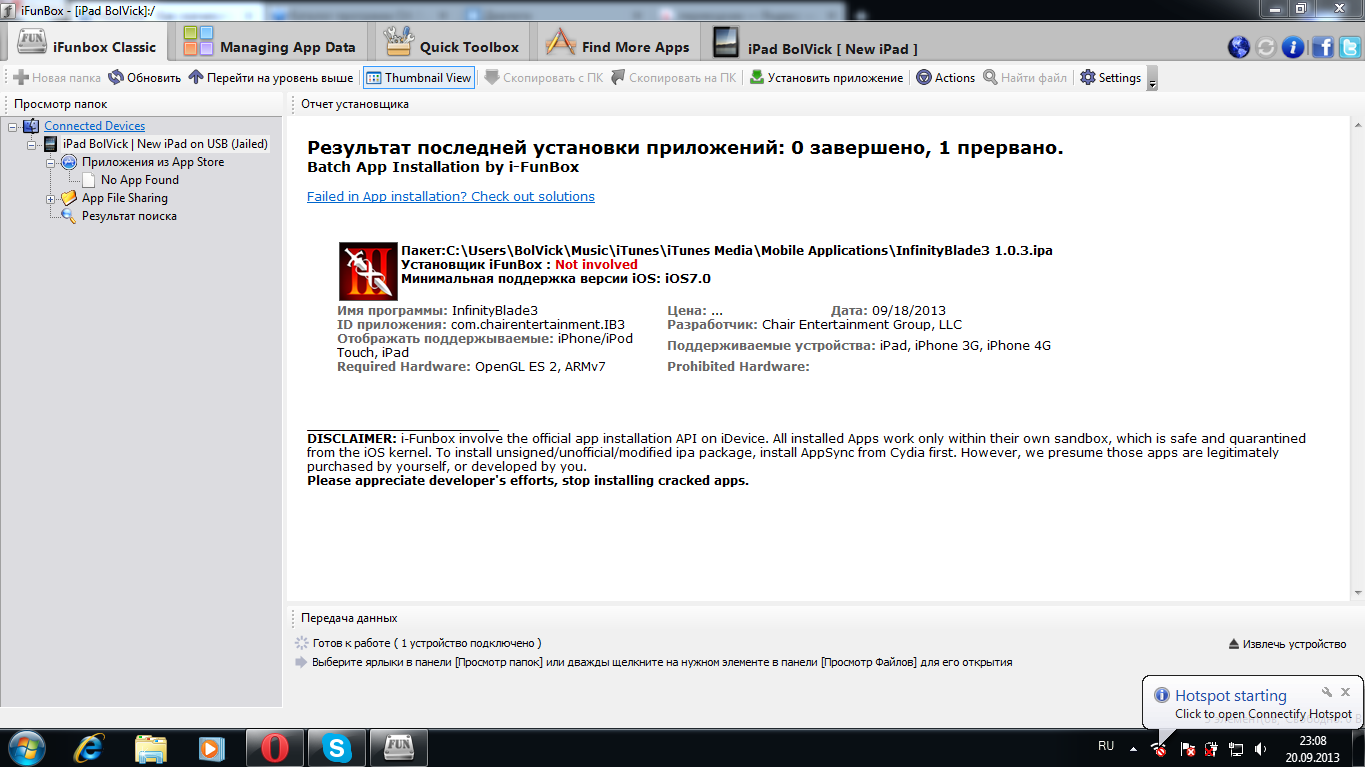
Task: Open Windows Explorer from the taskbar
Action: [151, 747]
